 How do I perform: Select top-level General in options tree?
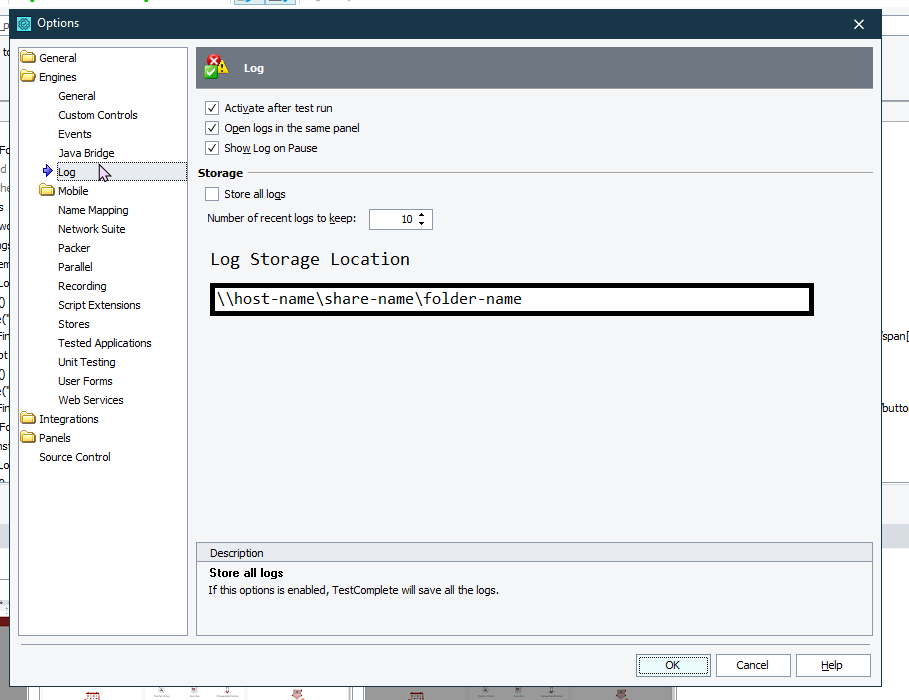click(57, 58)
